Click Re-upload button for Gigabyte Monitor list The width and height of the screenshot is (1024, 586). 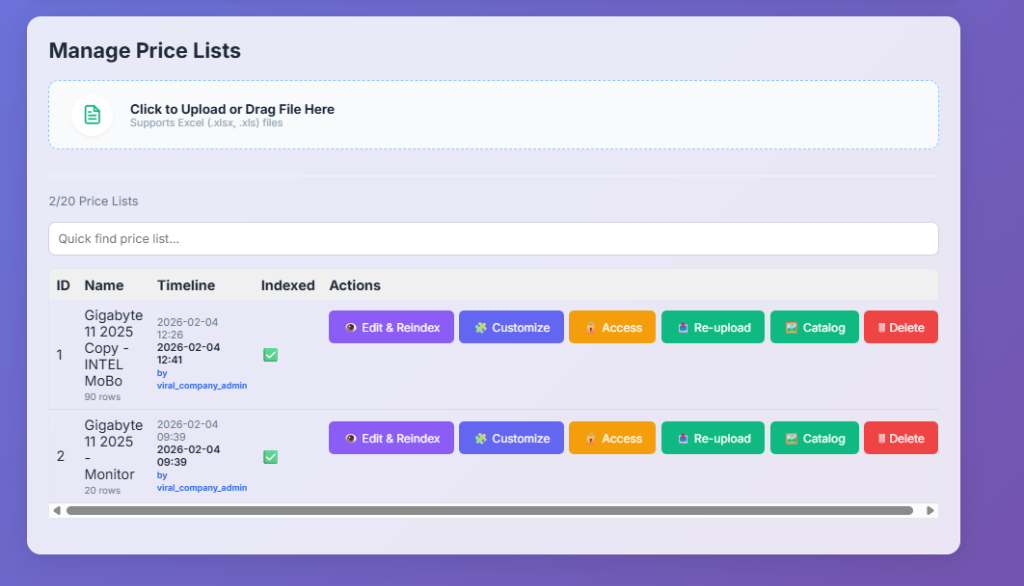point(712,438)
